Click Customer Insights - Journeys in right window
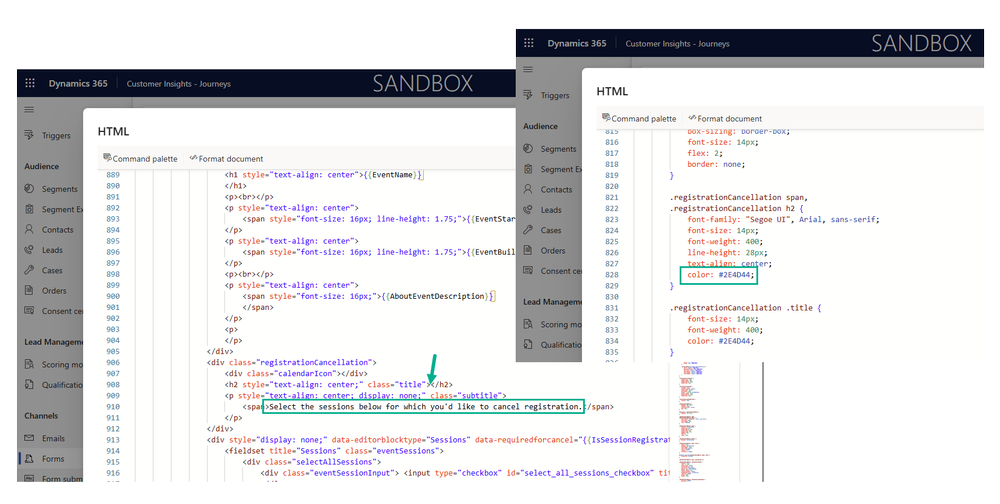This screenshot has height=504, width=1000. (677, 43)
